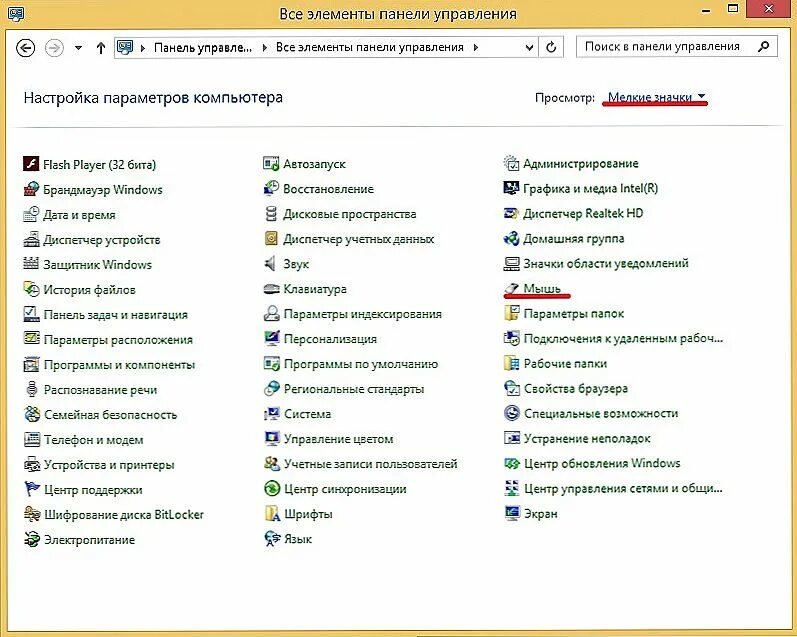Click the search magnifier icon
The height and width of the screenshot is (637, 797).
coord(763,47)
